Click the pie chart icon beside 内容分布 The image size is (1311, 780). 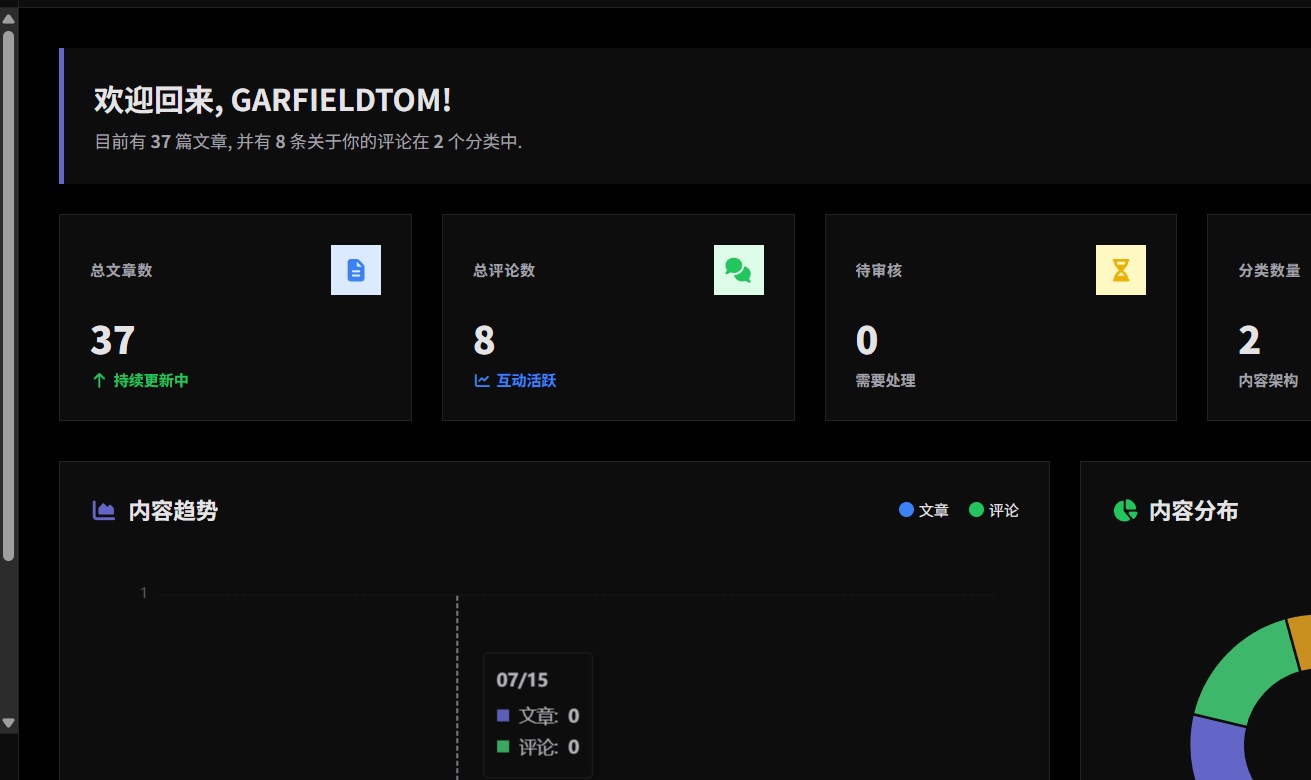[1126, 511]
